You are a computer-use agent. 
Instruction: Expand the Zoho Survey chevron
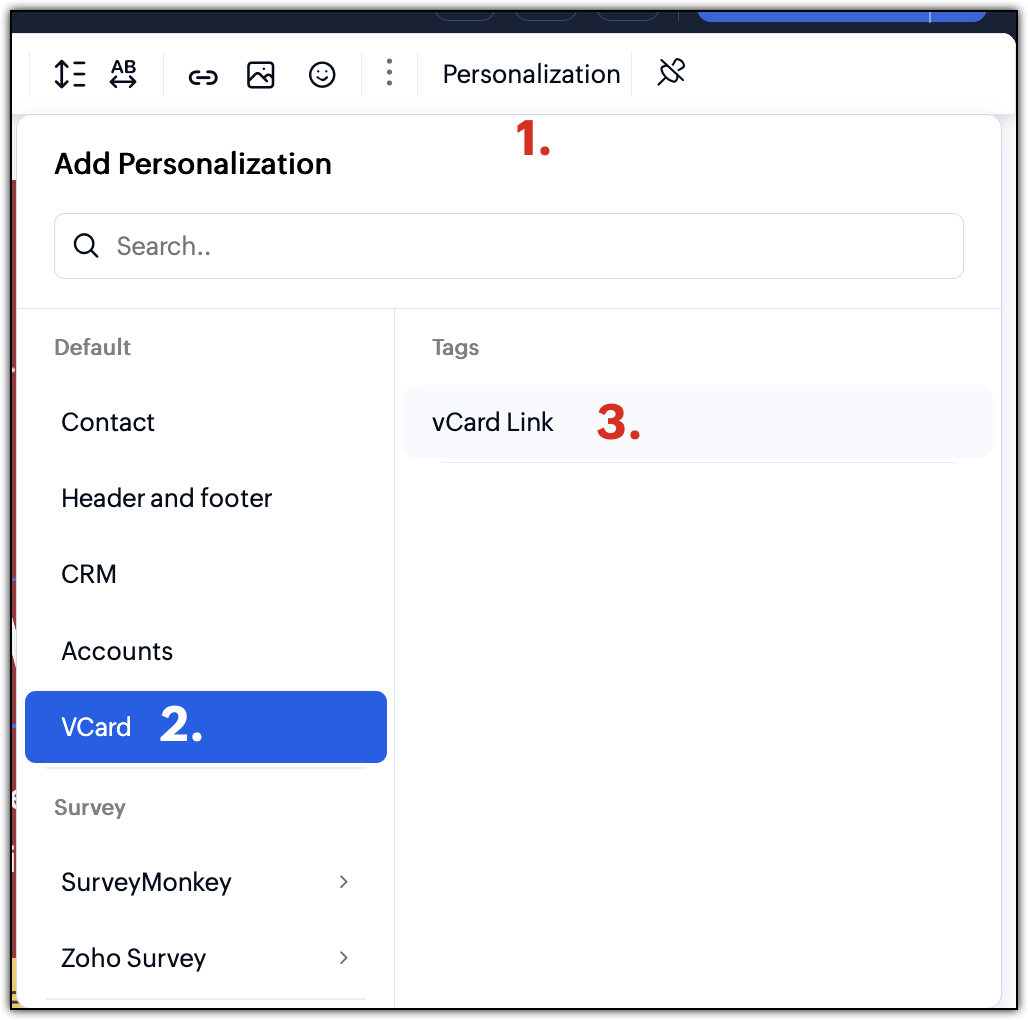click(x=344, y=958)
